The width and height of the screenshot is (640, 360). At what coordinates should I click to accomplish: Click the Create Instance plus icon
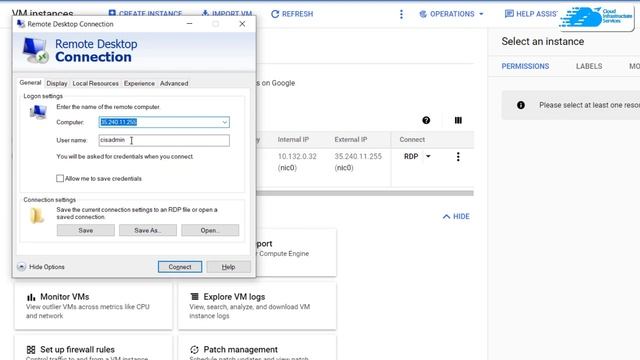point(112,13)
